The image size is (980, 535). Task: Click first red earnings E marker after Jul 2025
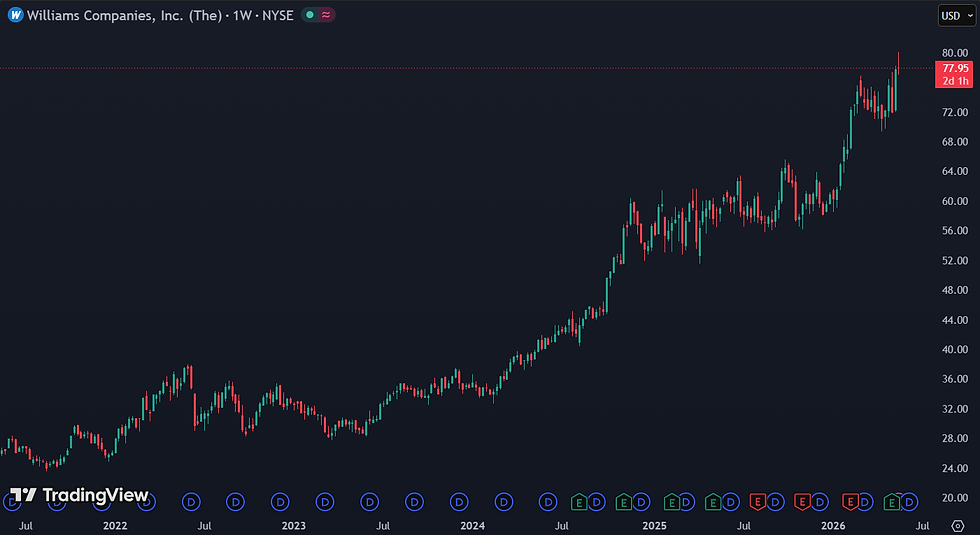[758, 501]
